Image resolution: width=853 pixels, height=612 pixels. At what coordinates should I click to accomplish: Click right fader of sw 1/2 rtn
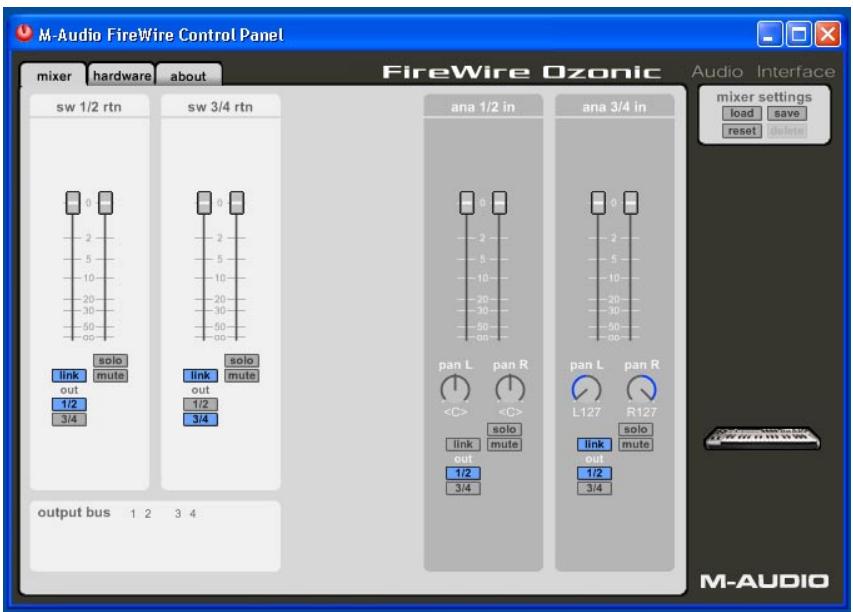106,203
